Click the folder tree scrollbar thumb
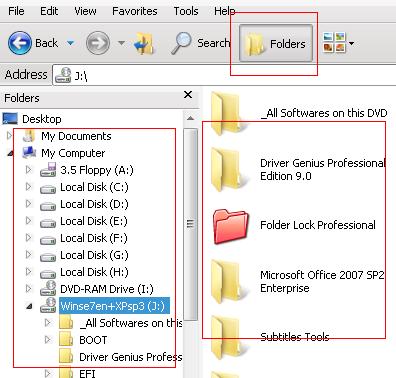The image size is (396, 378). (190, 224)
